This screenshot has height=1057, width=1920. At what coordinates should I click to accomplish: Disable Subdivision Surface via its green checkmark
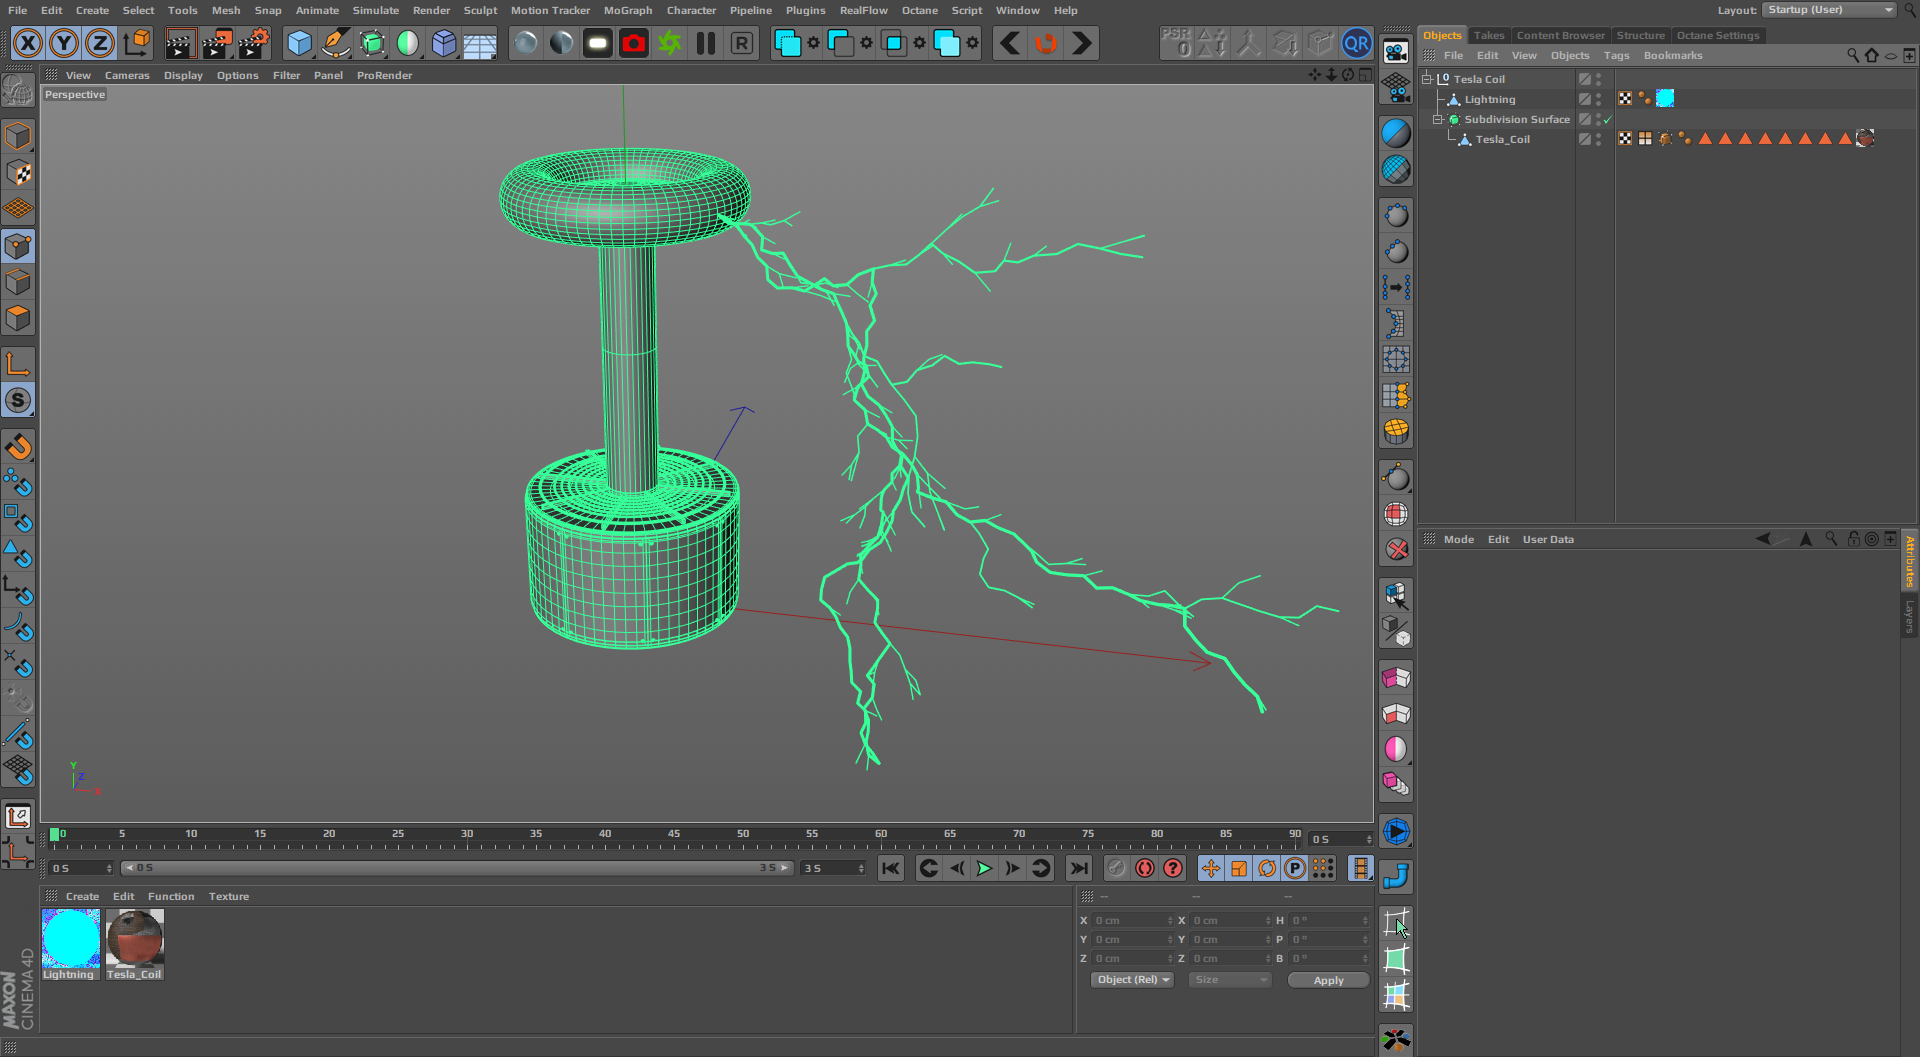click(x=1608, y=120)
